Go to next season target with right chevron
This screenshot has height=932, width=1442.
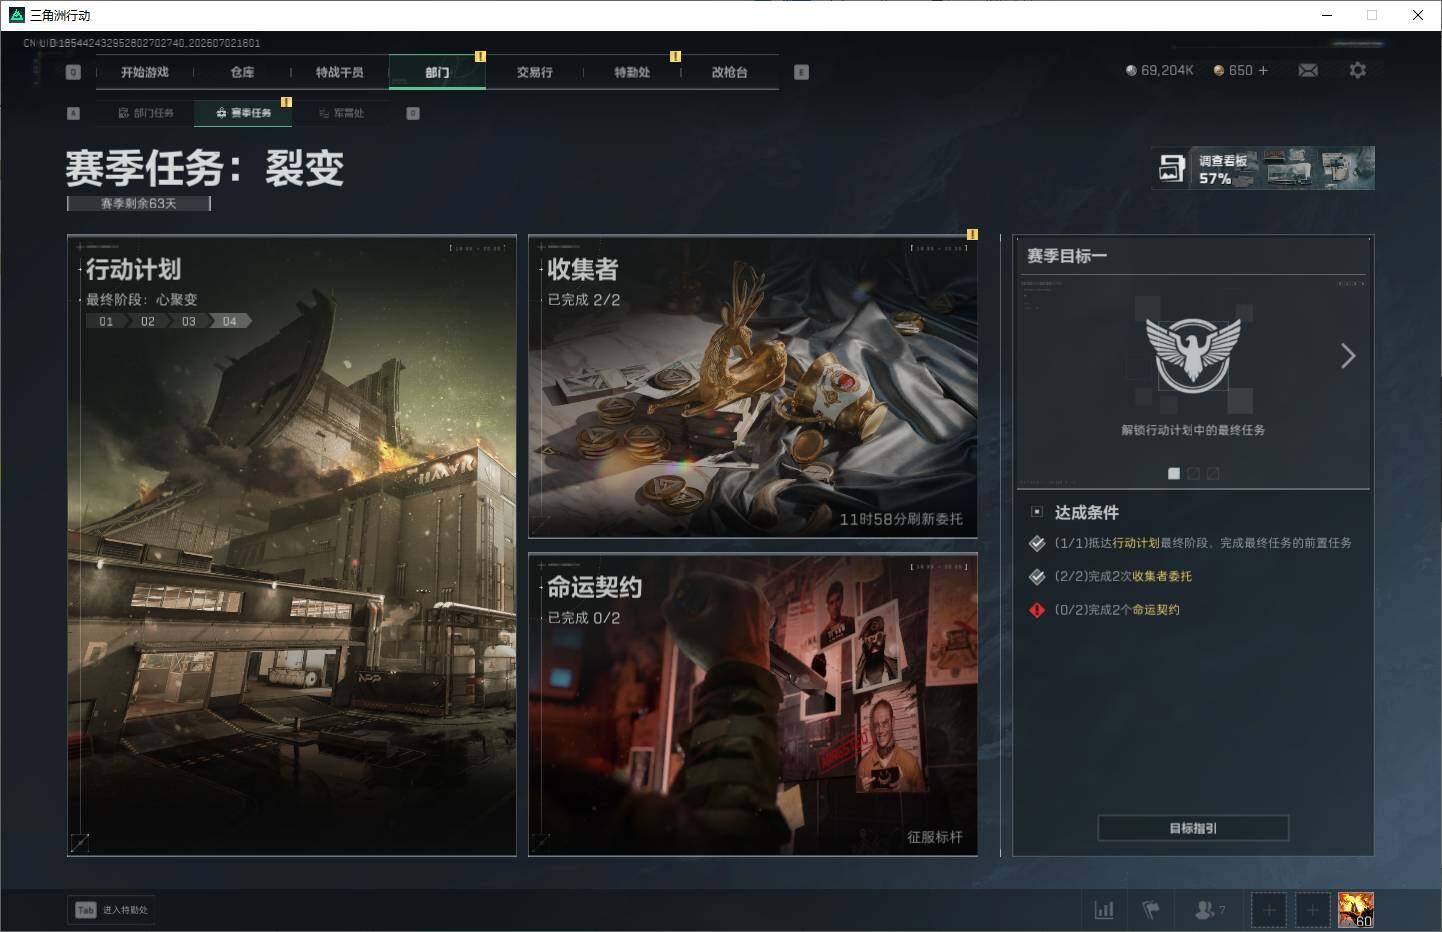tap(1348, 356)
